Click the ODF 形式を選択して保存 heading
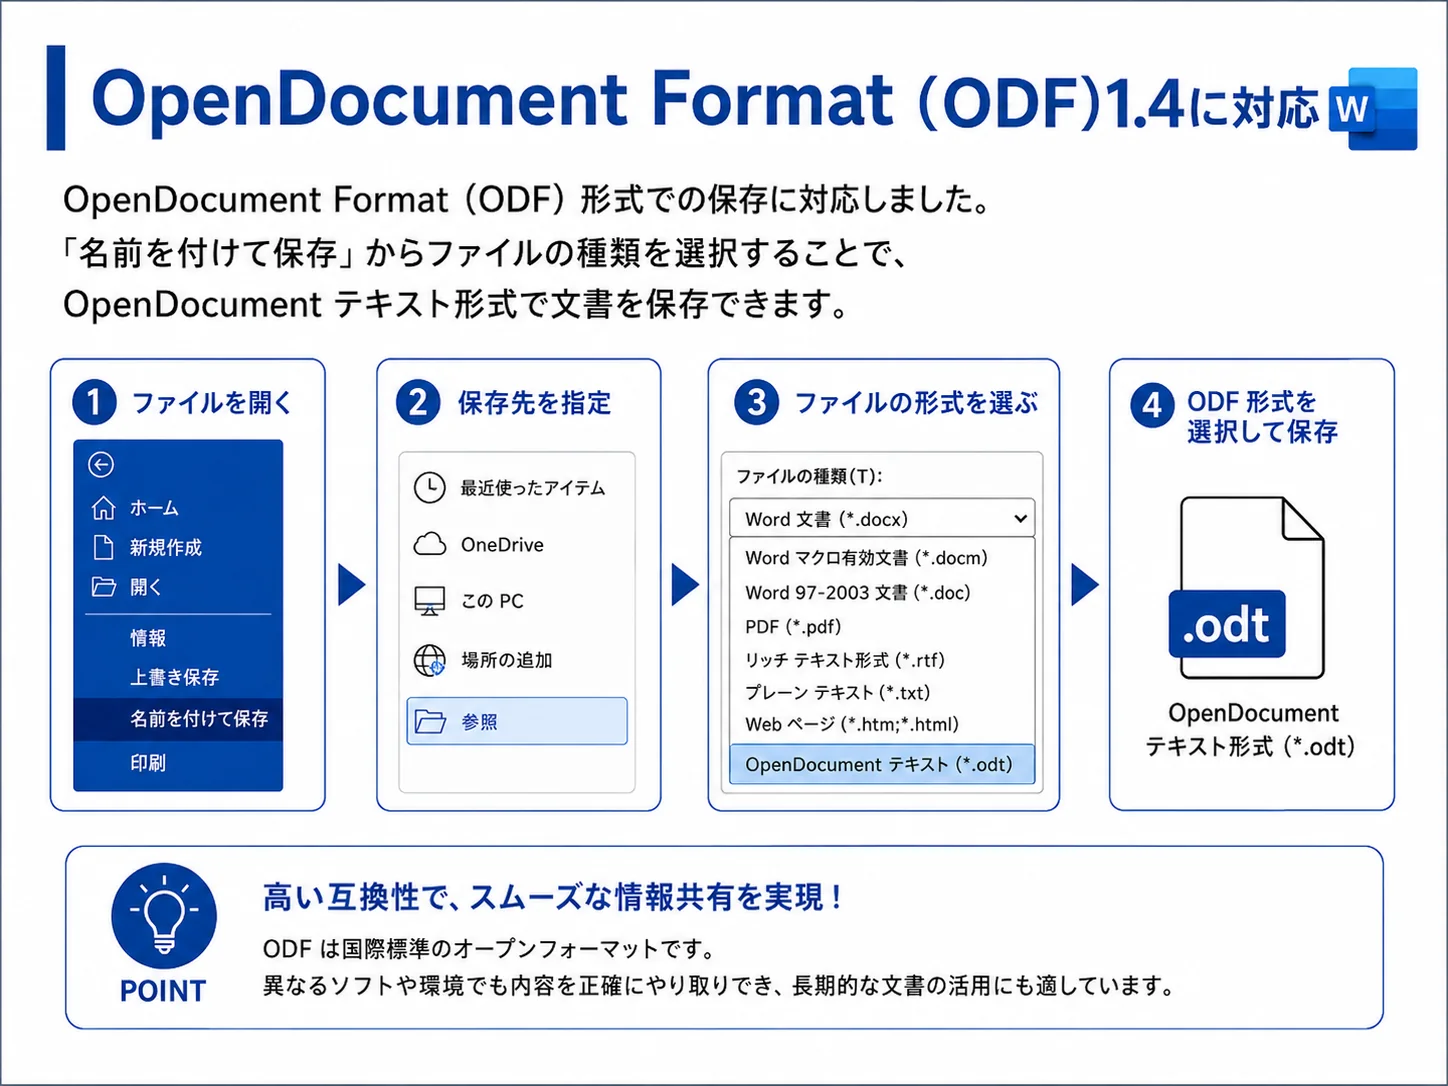1448x1086 pixels. click(1262, 417)
